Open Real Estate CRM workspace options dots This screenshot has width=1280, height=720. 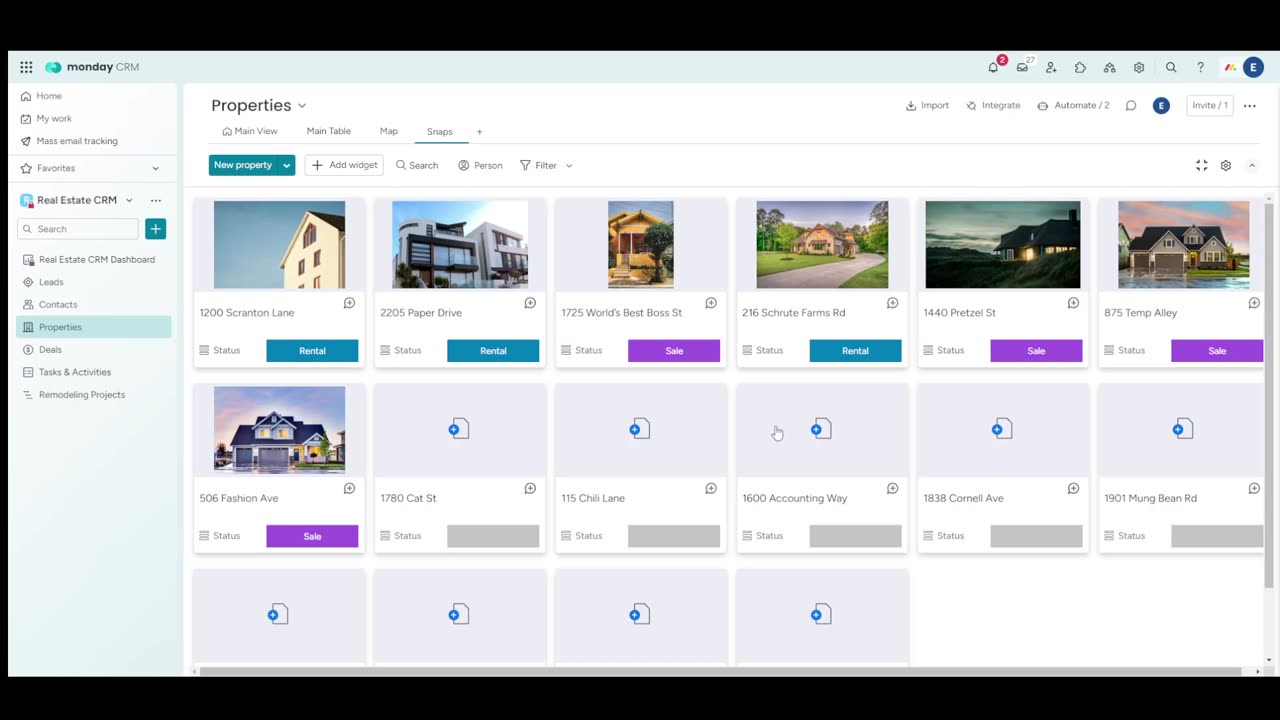click(155, 200)
